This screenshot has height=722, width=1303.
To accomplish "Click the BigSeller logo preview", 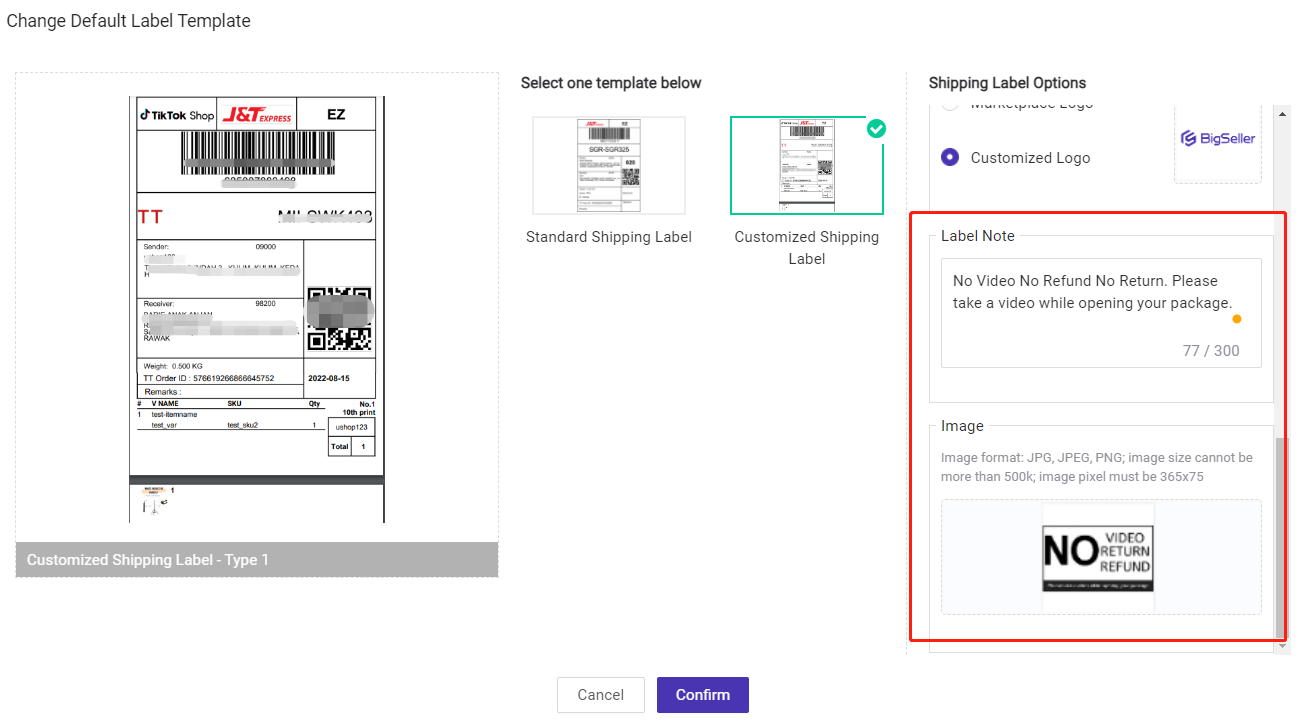I will click(1217, 138).
